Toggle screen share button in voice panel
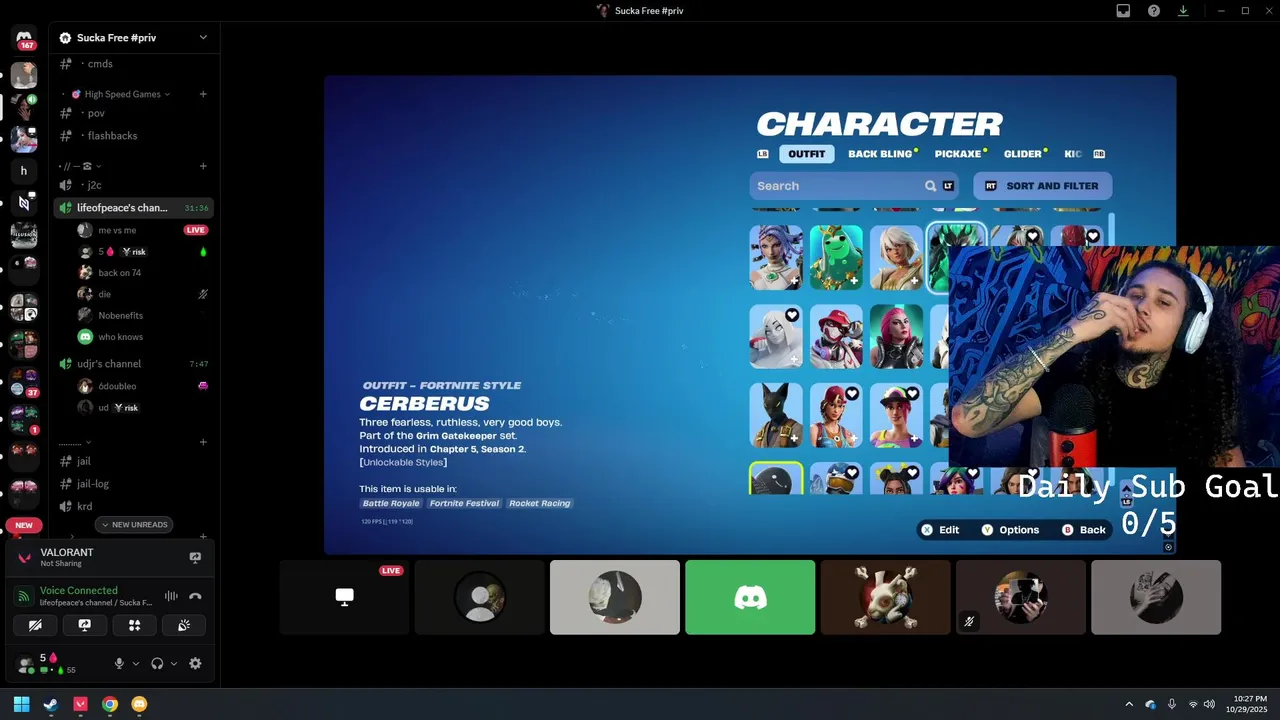 [85, 625]
